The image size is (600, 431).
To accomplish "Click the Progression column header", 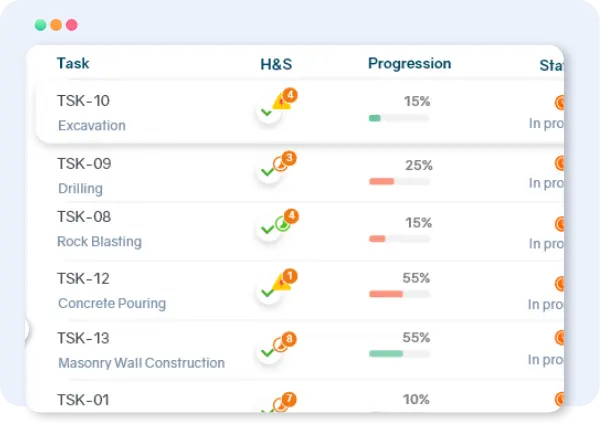I will pyautogui.click(x=409, y=64).
